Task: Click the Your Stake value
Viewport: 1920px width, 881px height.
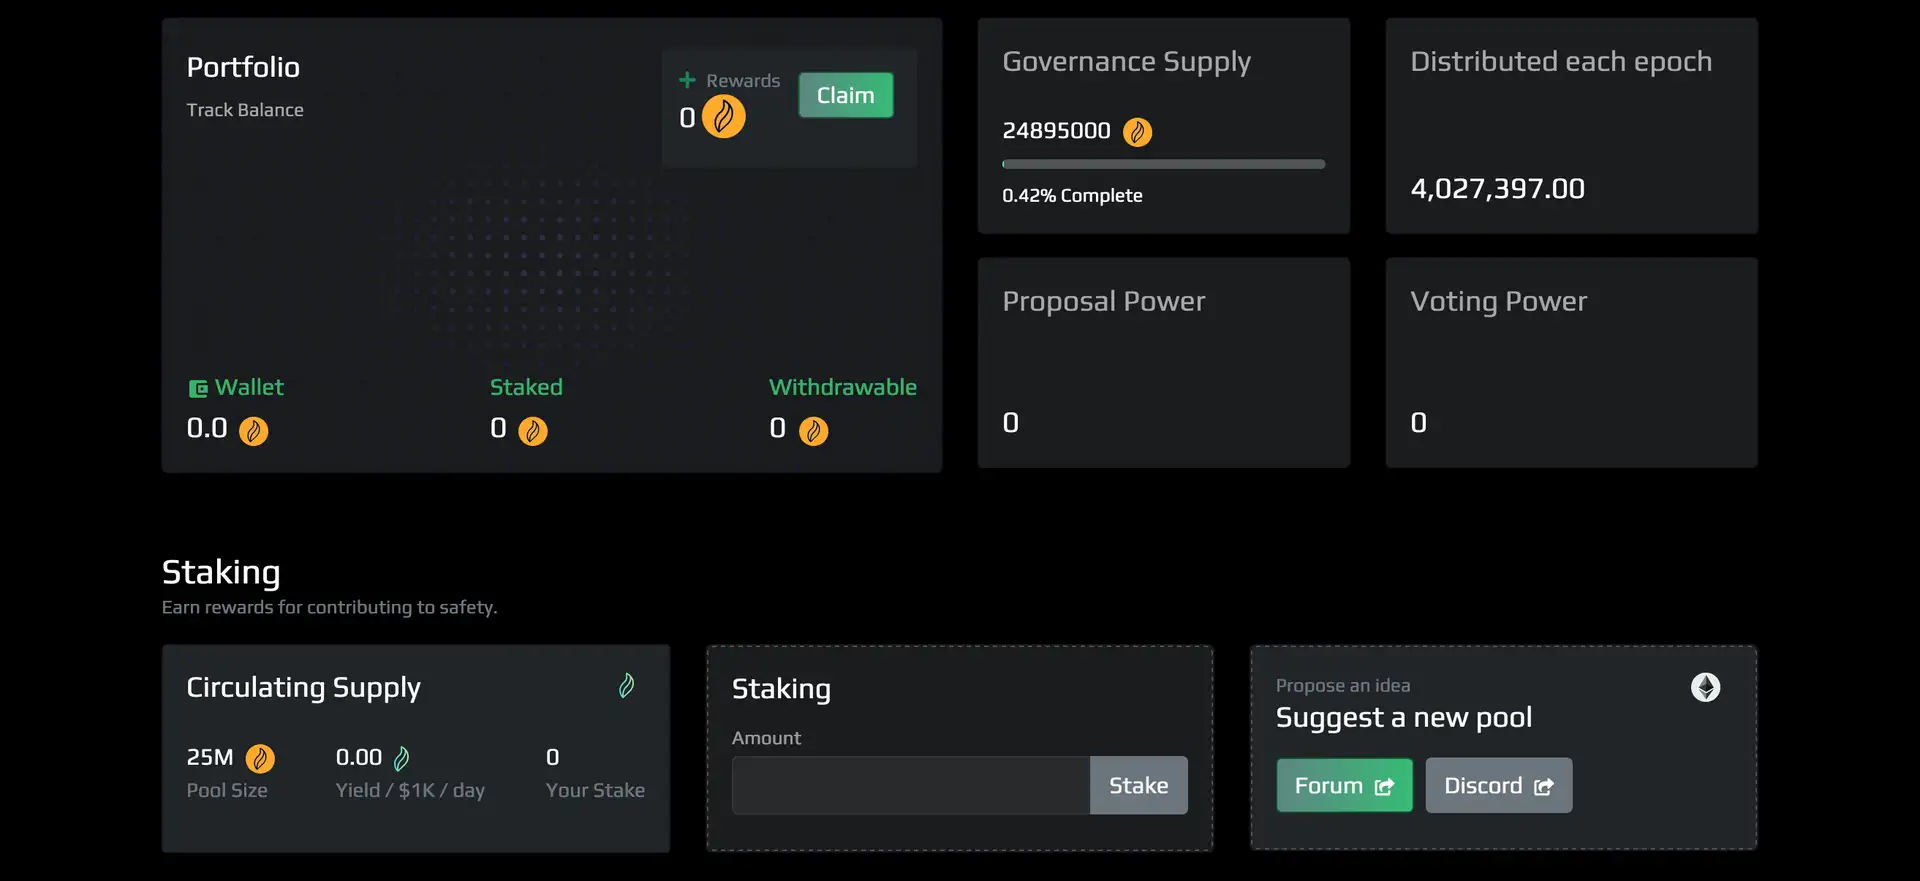Action: point(553,758)
